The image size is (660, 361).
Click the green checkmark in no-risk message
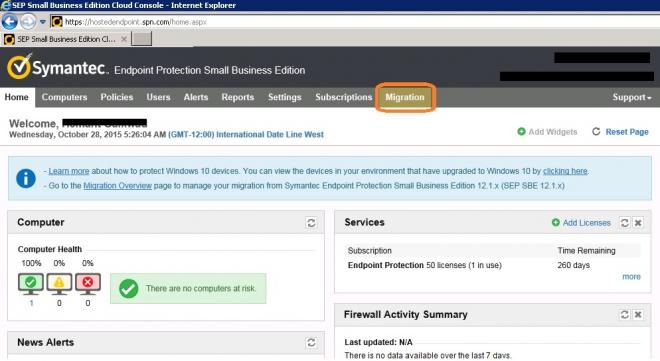pyautogui.click(x=128, y=289)
